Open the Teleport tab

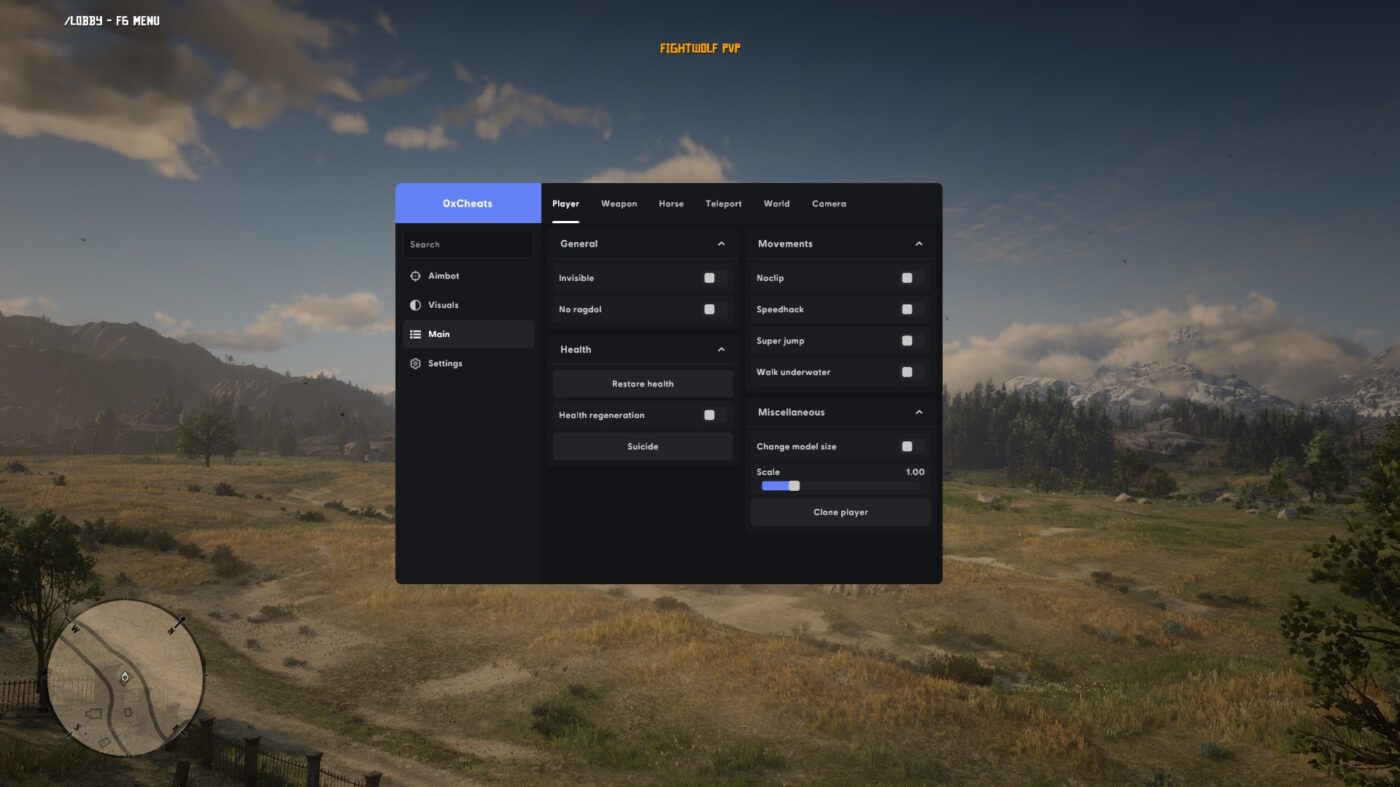(x=723, y=203)
